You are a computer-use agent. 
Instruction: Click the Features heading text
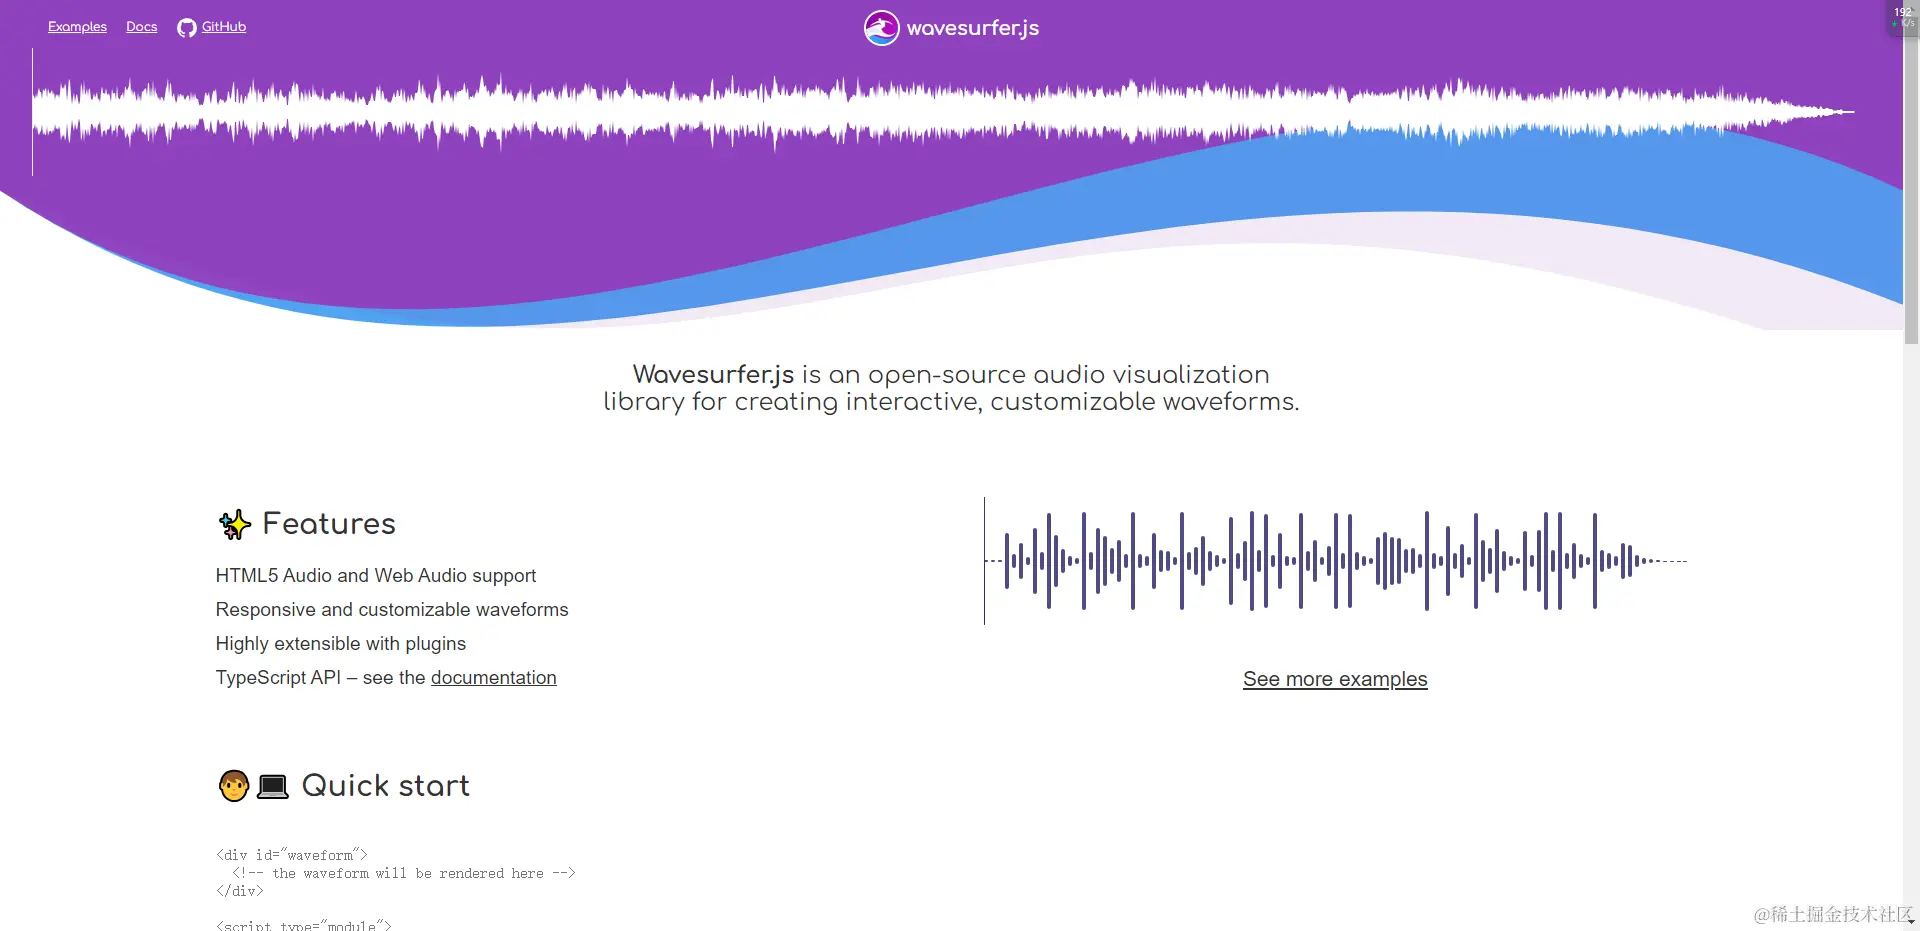point(329,524)
